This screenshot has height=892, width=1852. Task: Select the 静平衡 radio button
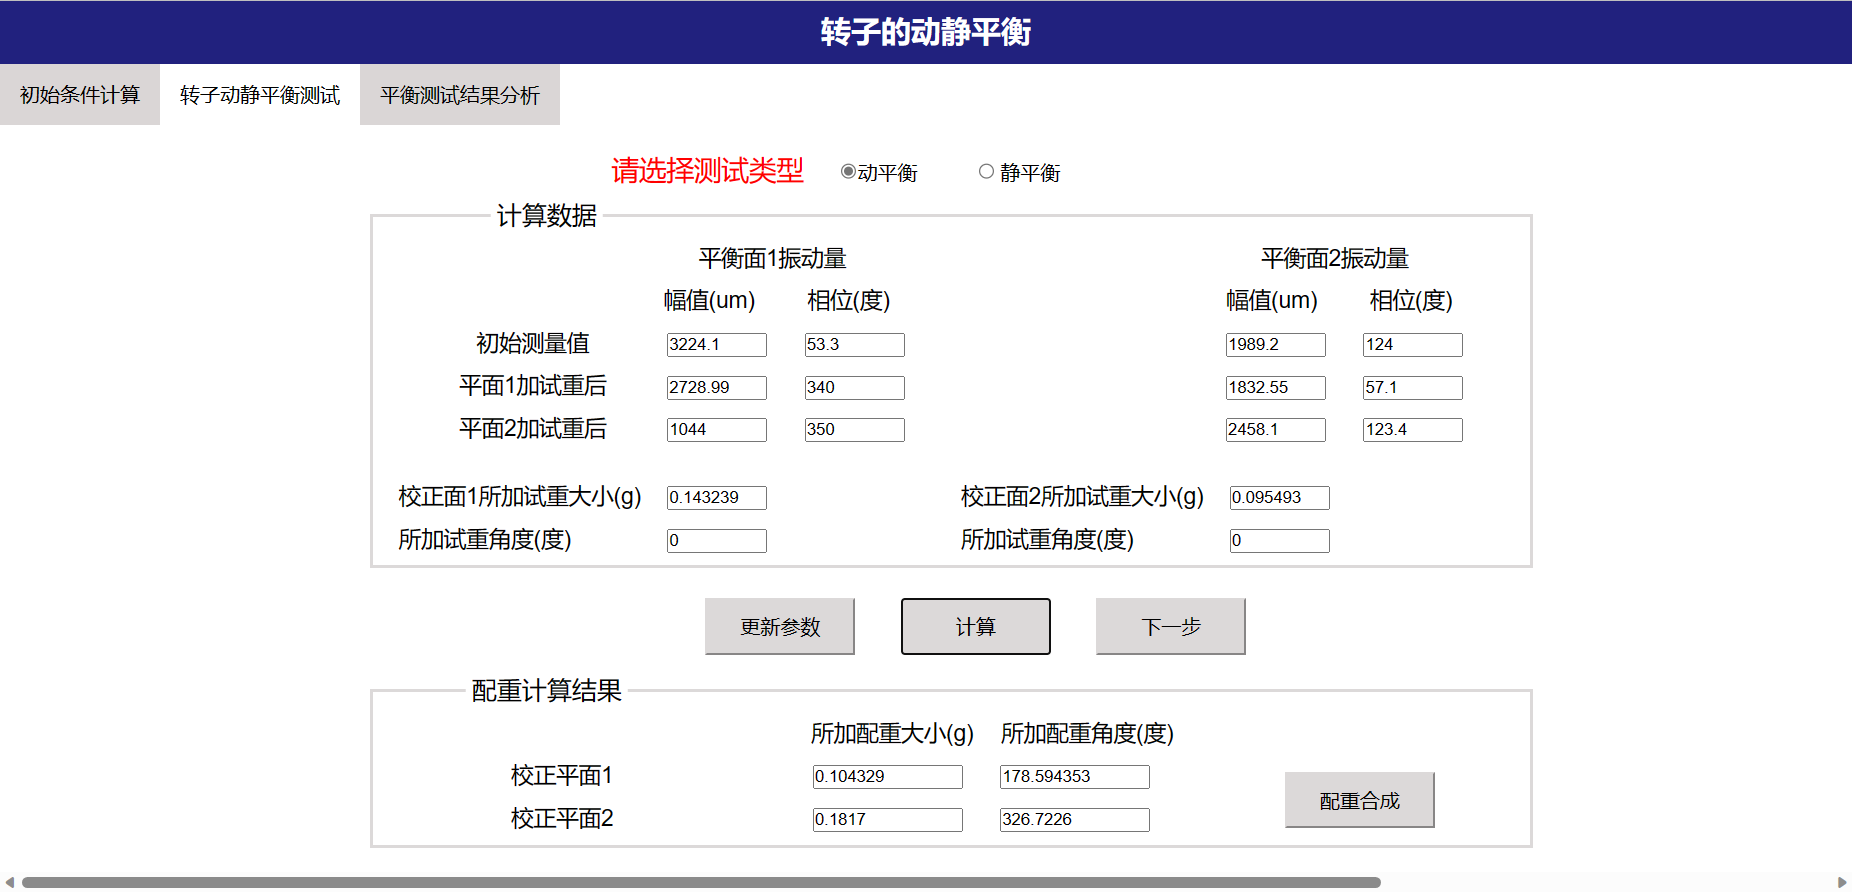986,172
